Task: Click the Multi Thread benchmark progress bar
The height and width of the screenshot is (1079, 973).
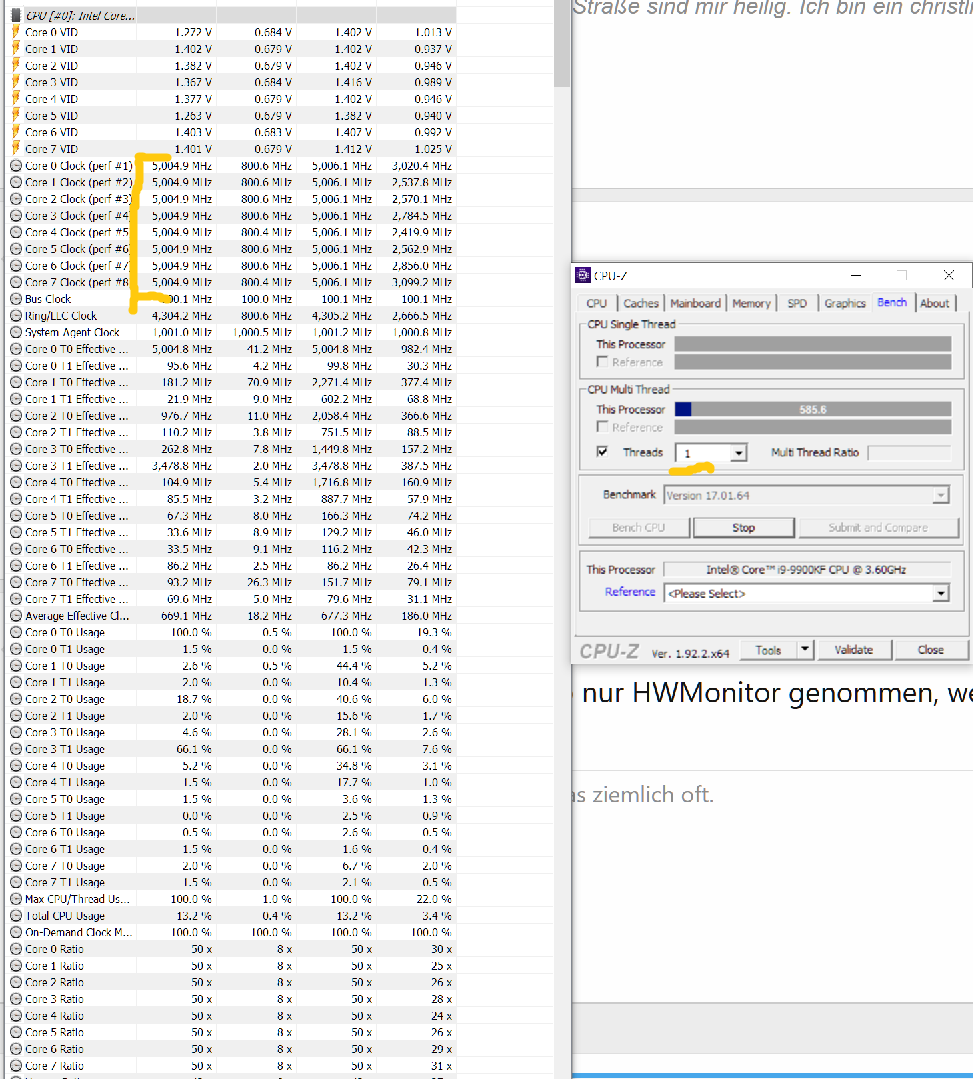Action: pos(813,408)
